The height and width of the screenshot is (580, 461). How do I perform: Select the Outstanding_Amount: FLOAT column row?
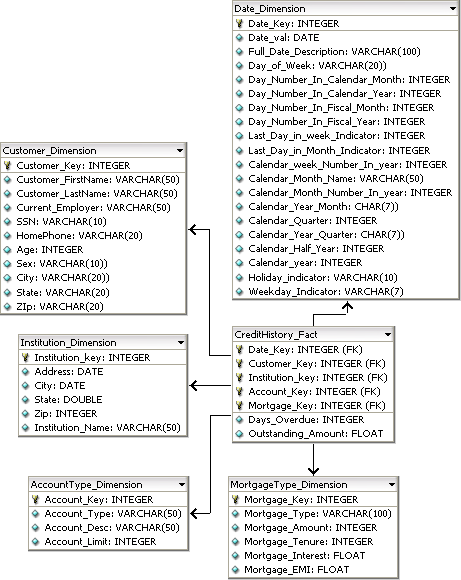(x=313, y=434)
